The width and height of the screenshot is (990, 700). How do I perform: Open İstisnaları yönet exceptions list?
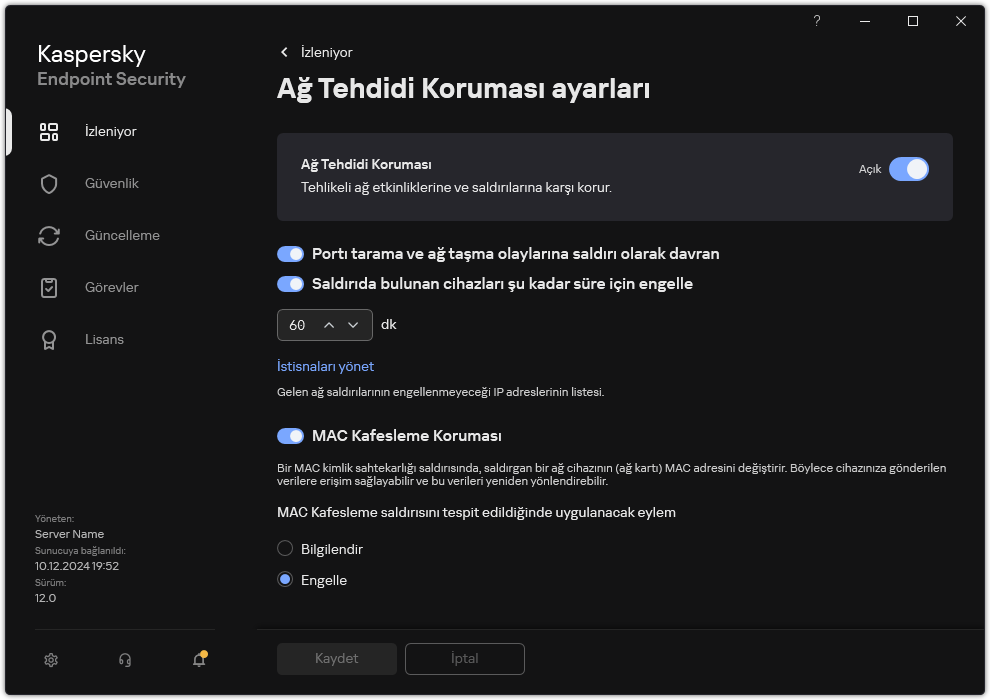click(325, 366)
